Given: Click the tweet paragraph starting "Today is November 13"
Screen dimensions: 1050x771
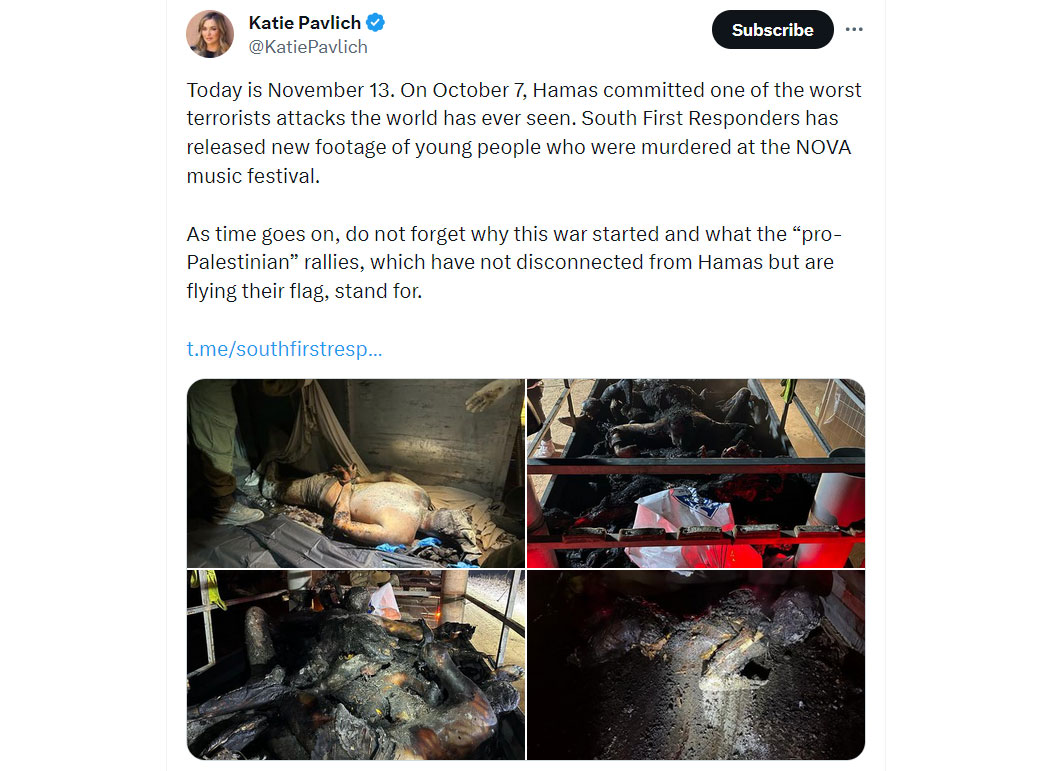Looking at the screenshot, I should pyautogui.click(x=524, y=133).
